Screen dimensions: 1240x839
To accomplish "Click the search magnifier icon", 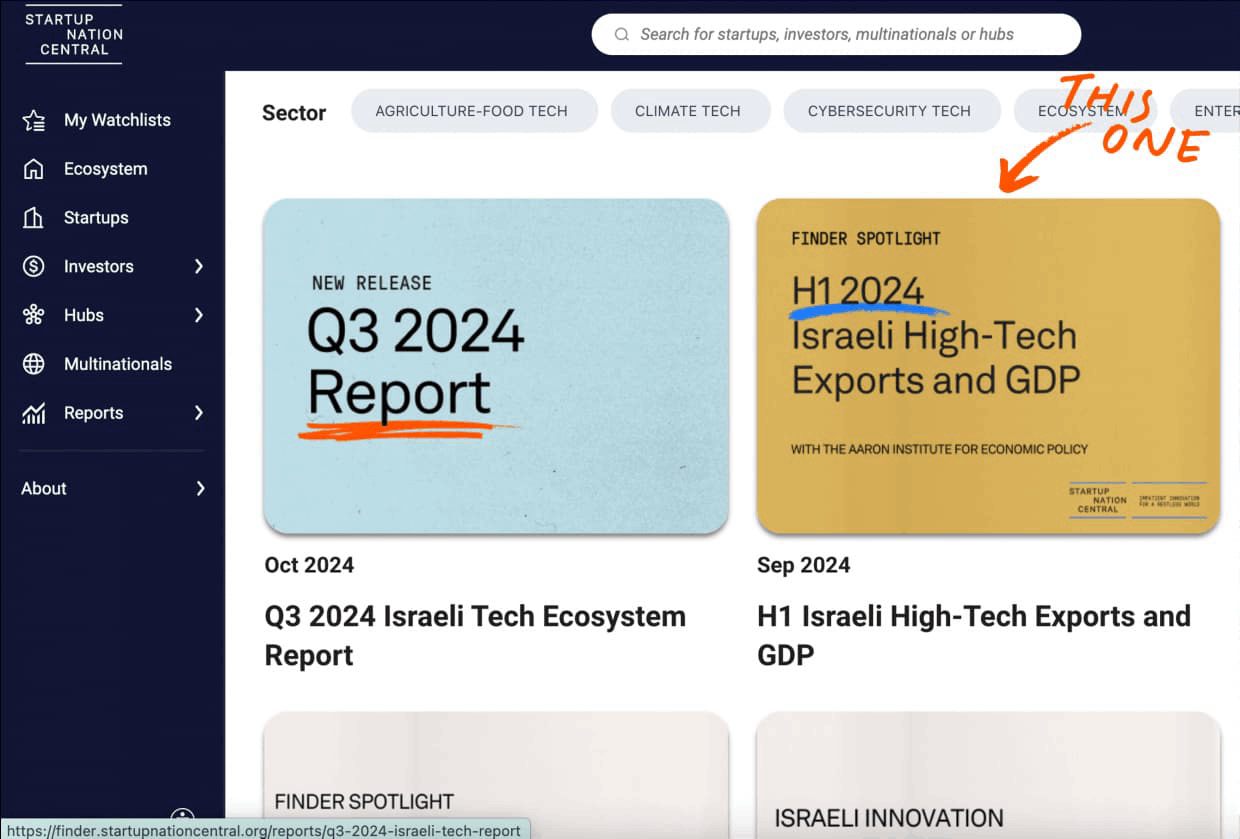I will click(622, 35).
